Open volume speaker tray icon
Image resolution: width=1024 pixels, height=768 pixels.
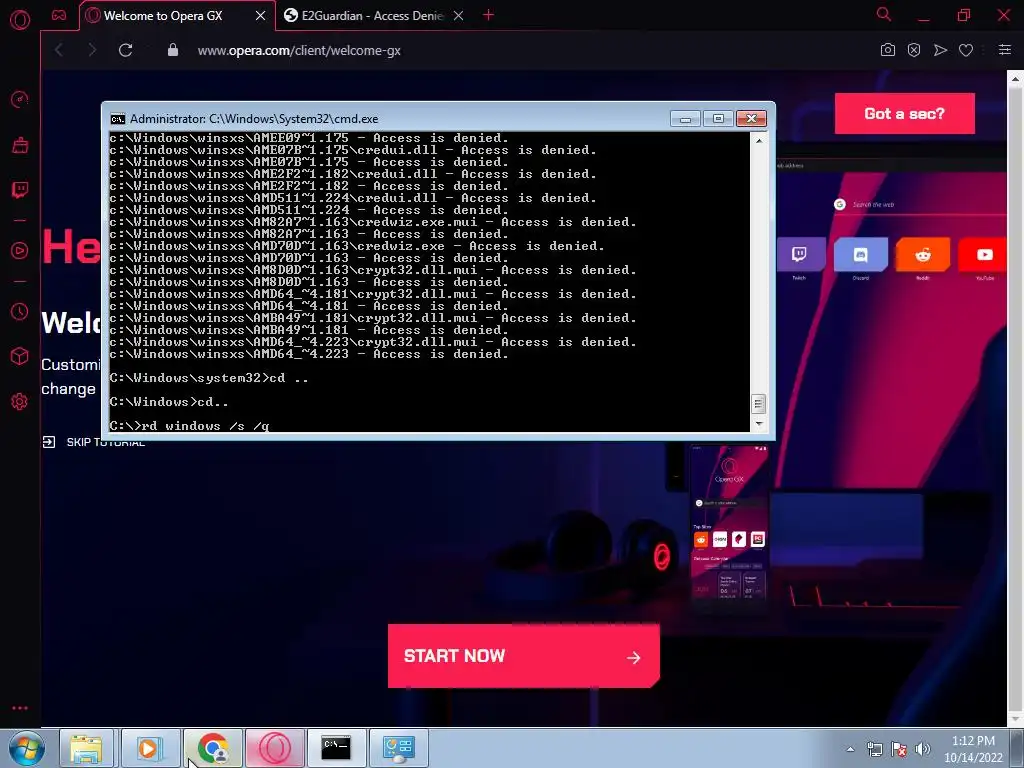(922, 749)
